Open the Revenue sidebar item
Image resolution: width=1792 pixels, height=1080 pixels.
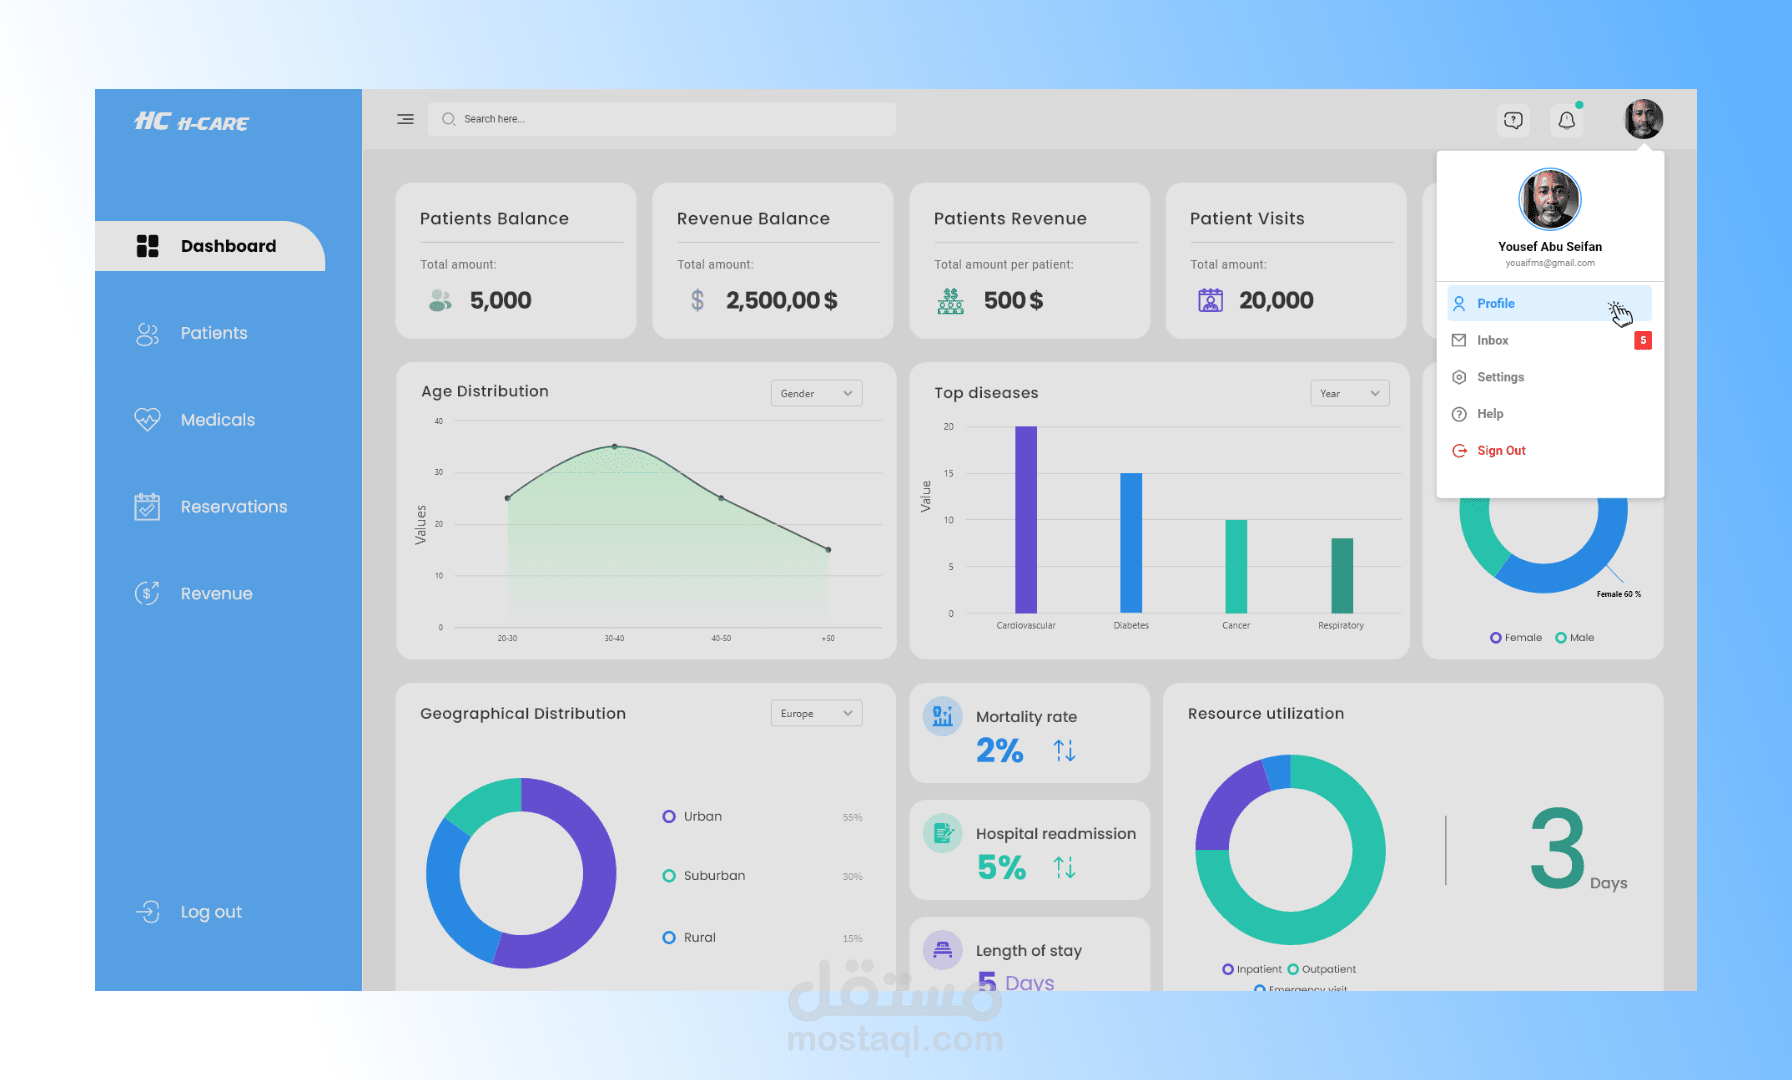point(194,594)
